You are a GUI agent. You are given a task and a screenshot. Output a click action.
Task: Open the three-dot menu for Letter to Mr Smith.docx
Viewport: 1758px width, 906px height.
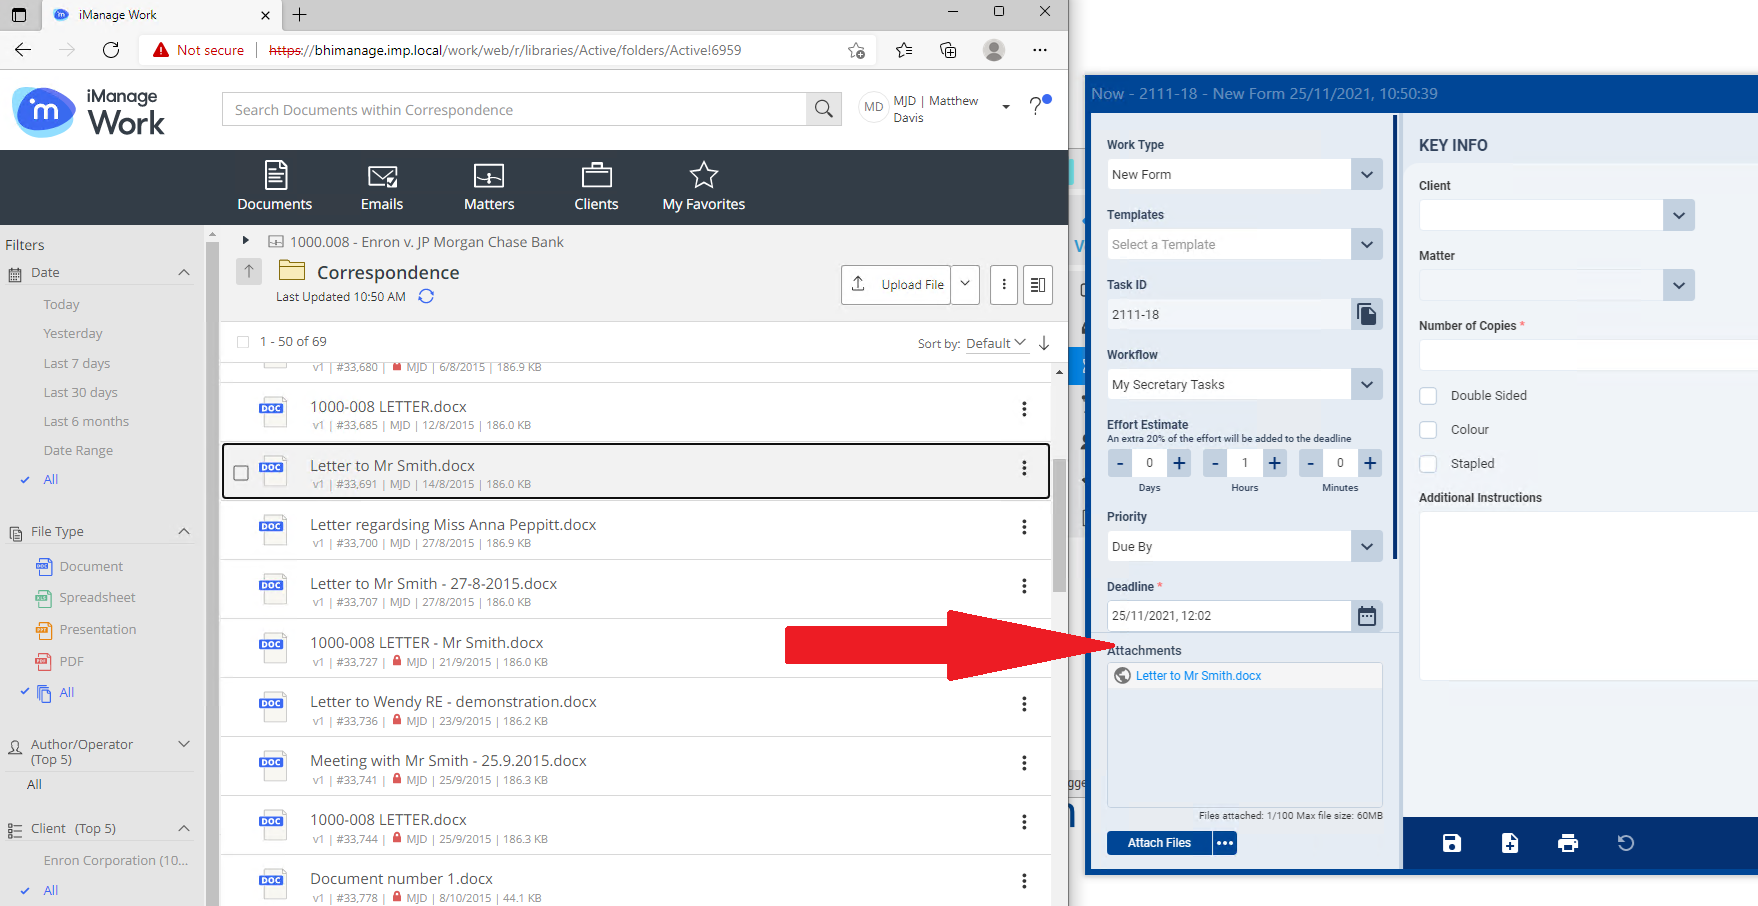pyautogui.click(x=1024, y=468)
